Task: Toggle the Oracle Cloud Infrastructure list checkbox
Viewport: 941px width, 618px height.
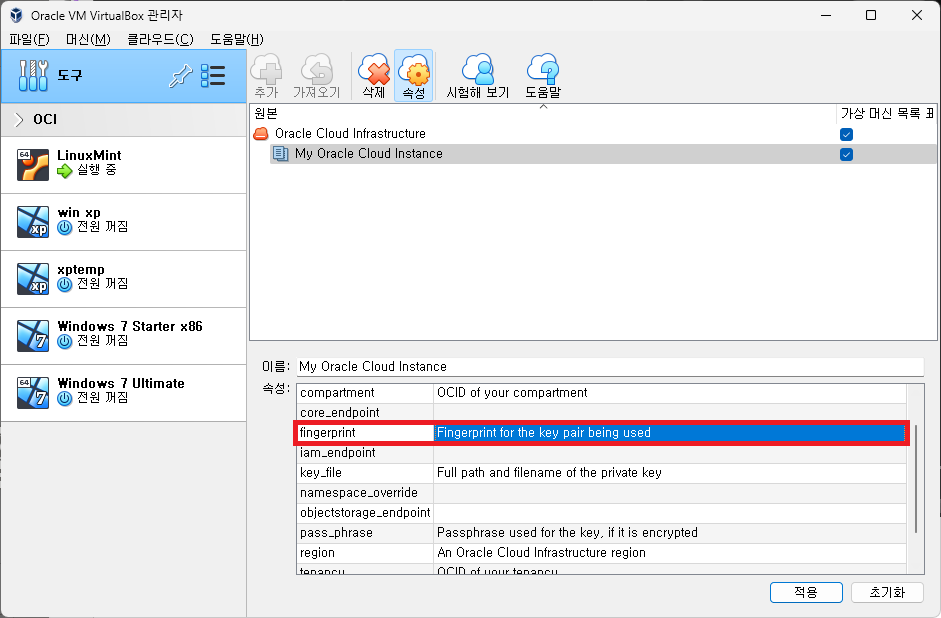Action: [x=846, y=134]
